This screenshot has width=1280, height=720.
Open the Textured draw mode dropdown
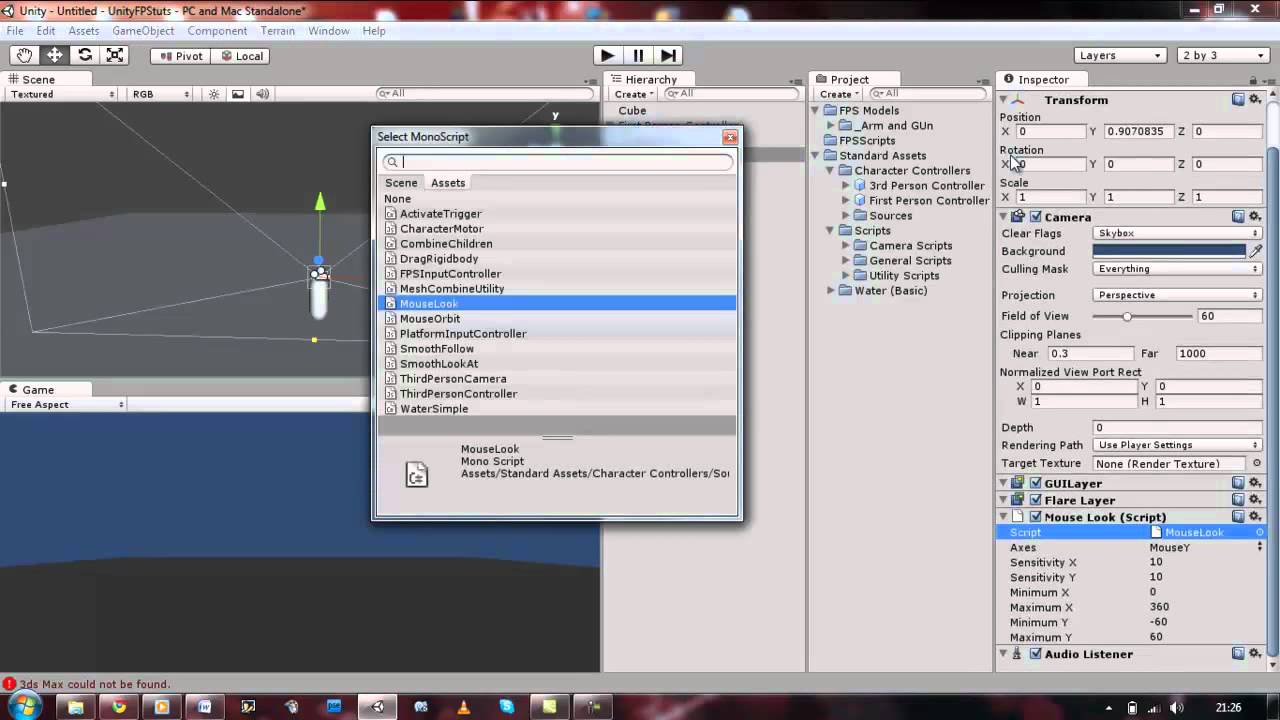click(62, 94)
